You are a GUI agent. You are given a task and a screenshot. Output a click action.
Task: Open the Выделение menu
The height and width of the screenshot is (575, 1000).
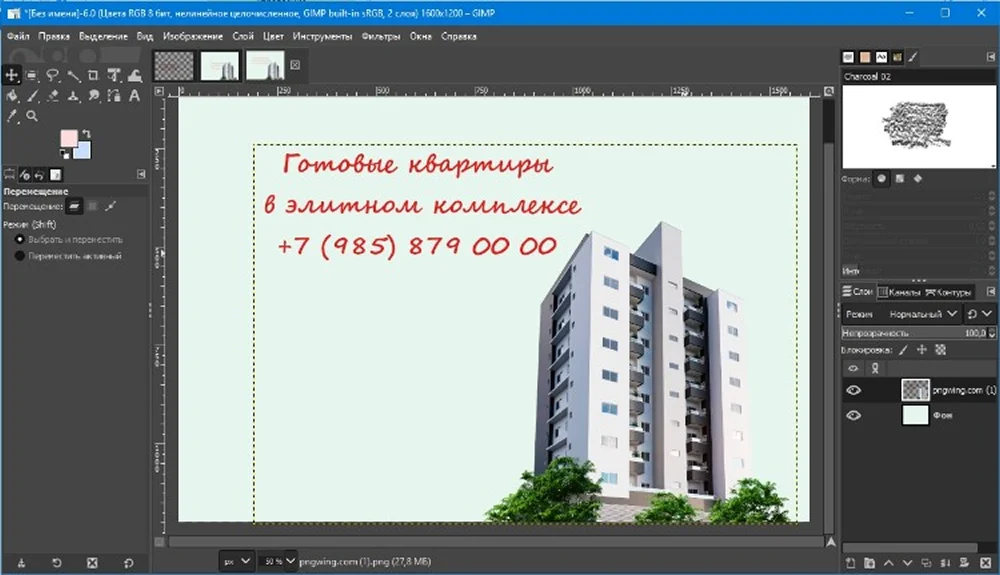click(103, 36)
